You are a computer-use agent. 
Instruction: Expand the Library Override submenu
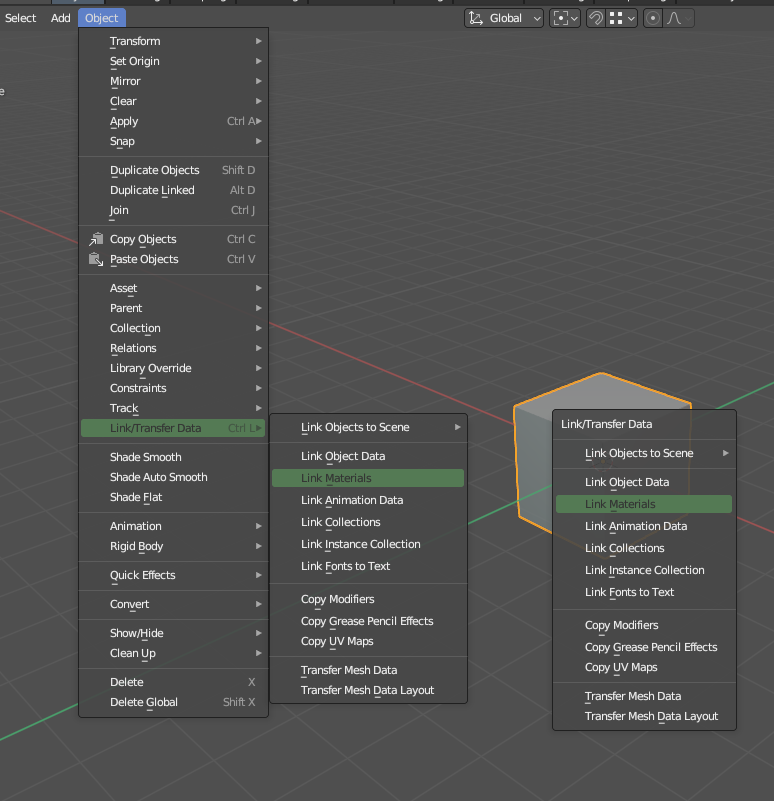(x=173, y=368)
